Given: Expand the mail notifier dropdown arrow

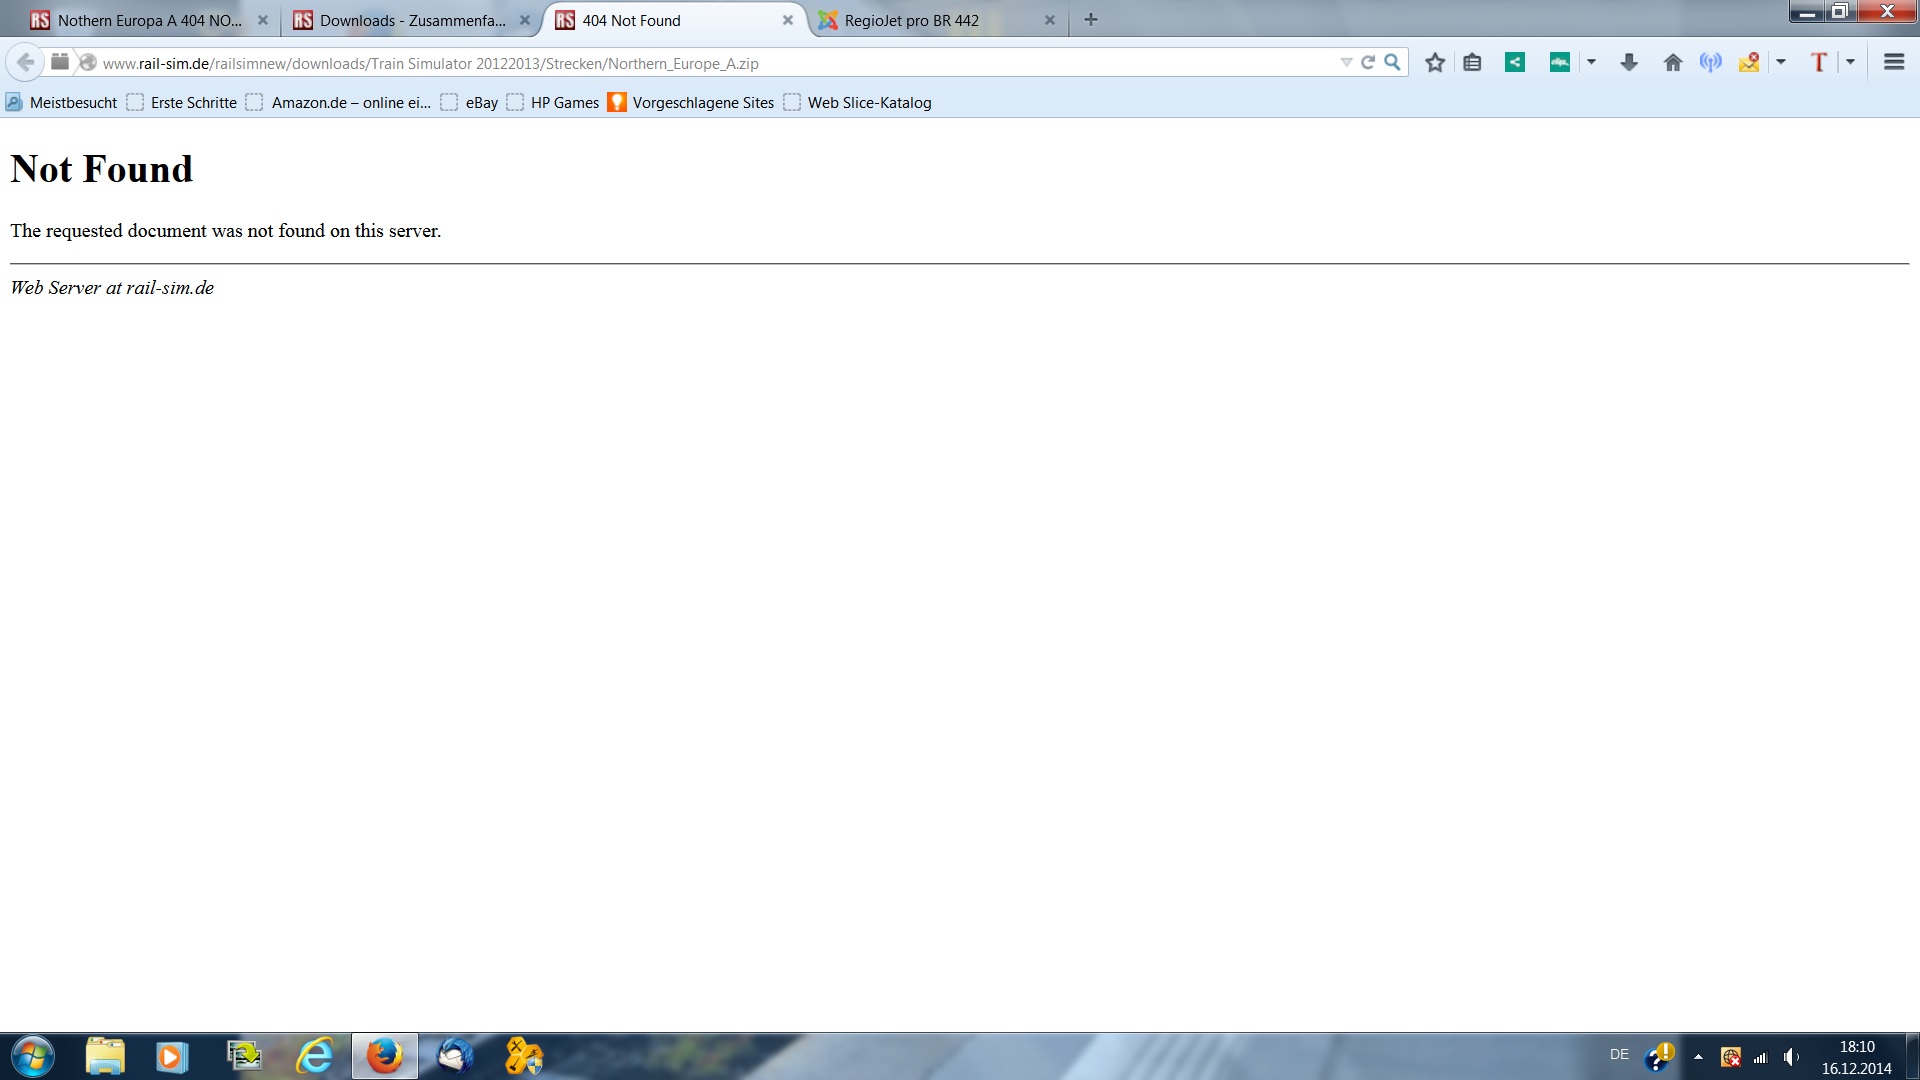Looking at the screenshot, I should pos(1781,63).
